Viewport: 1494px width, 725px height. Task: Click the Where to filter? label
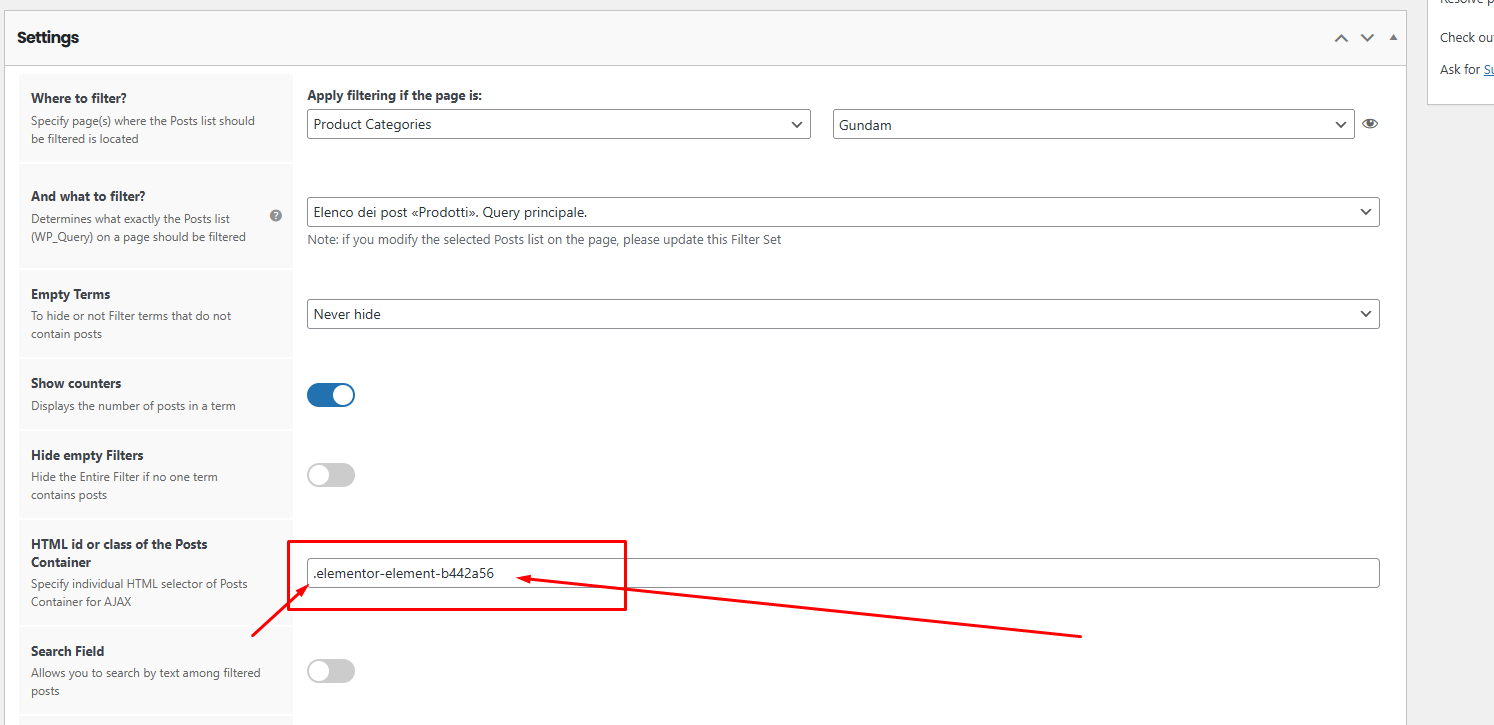click(79, 98)
